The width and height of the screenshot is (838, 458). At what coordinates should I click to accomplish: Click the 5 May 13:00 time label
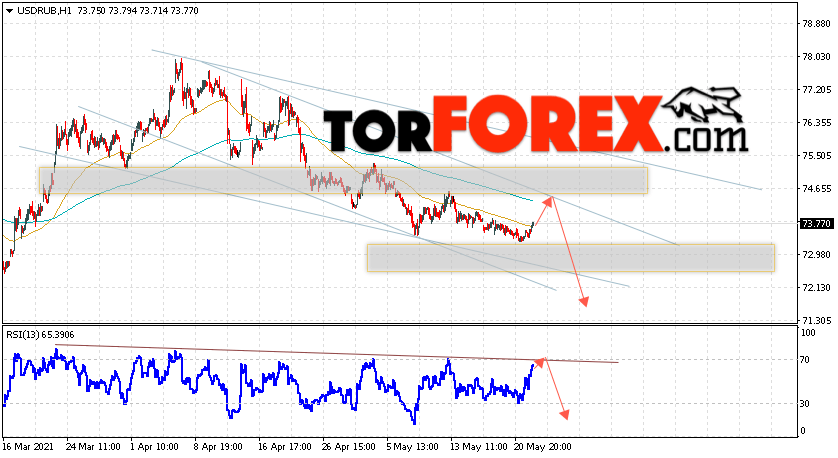[x=413, y=446]
